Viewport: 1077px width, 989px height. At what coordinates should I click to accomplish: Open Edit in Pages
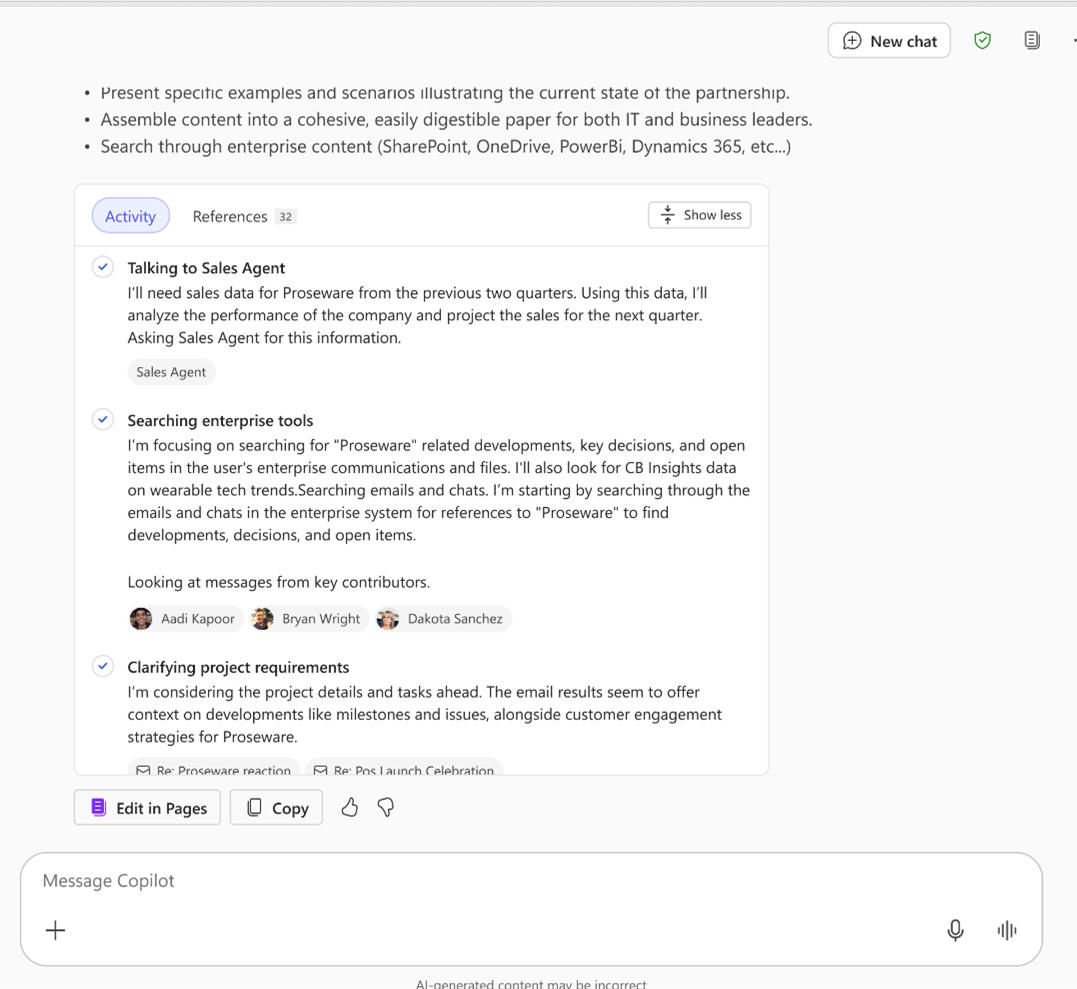[x=146, y=807]
